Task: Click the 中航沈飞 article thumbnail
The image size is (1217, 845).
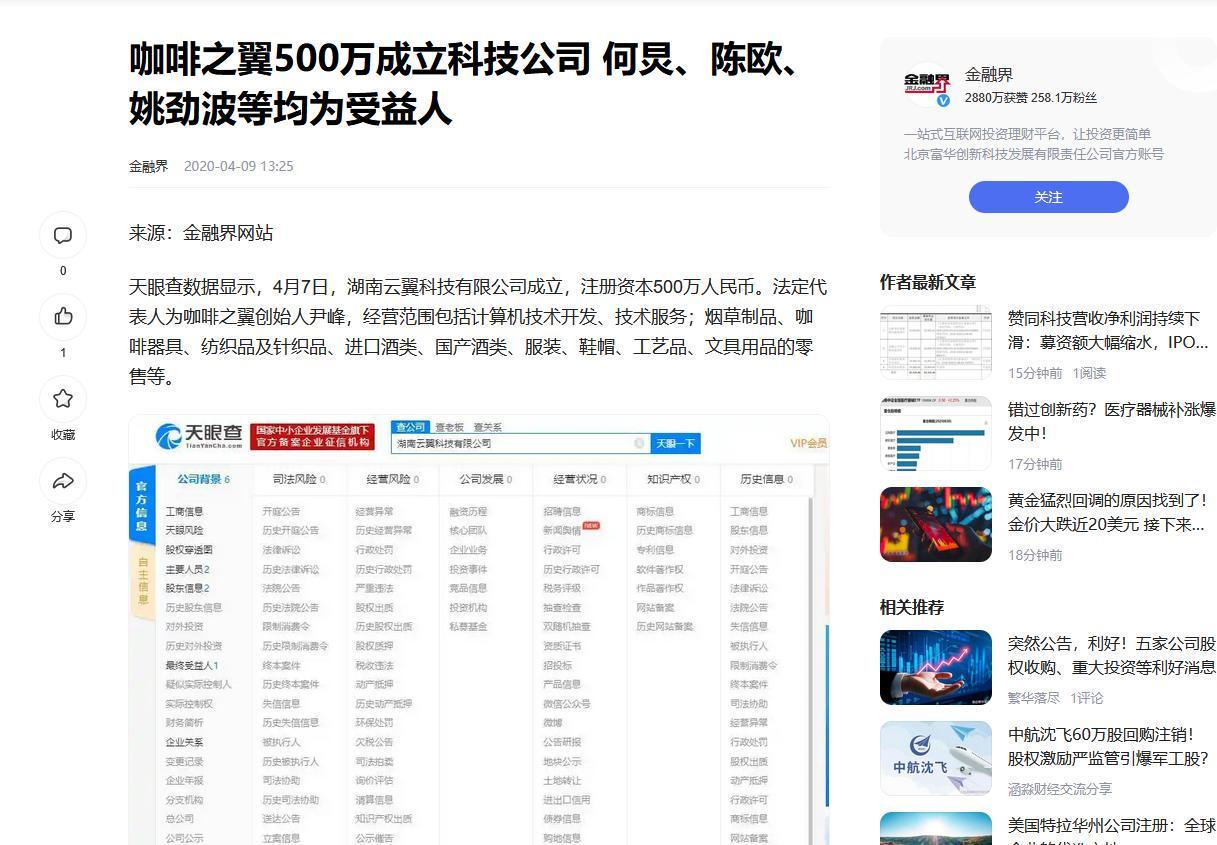Action: 935,758
